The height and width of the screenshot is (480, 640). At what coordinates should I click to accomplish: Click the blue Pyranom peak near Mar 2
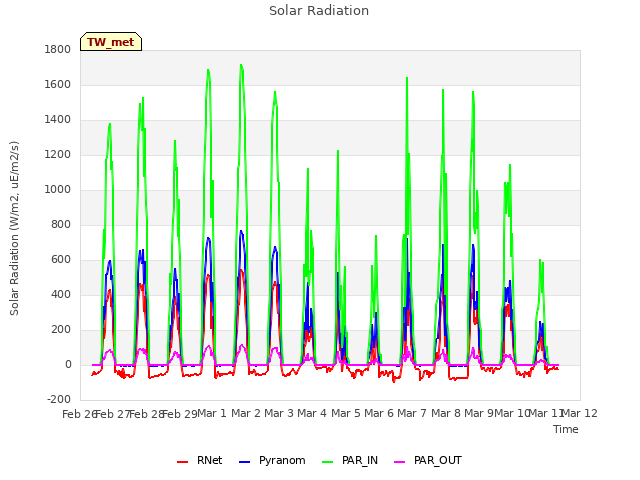(241, 231)
